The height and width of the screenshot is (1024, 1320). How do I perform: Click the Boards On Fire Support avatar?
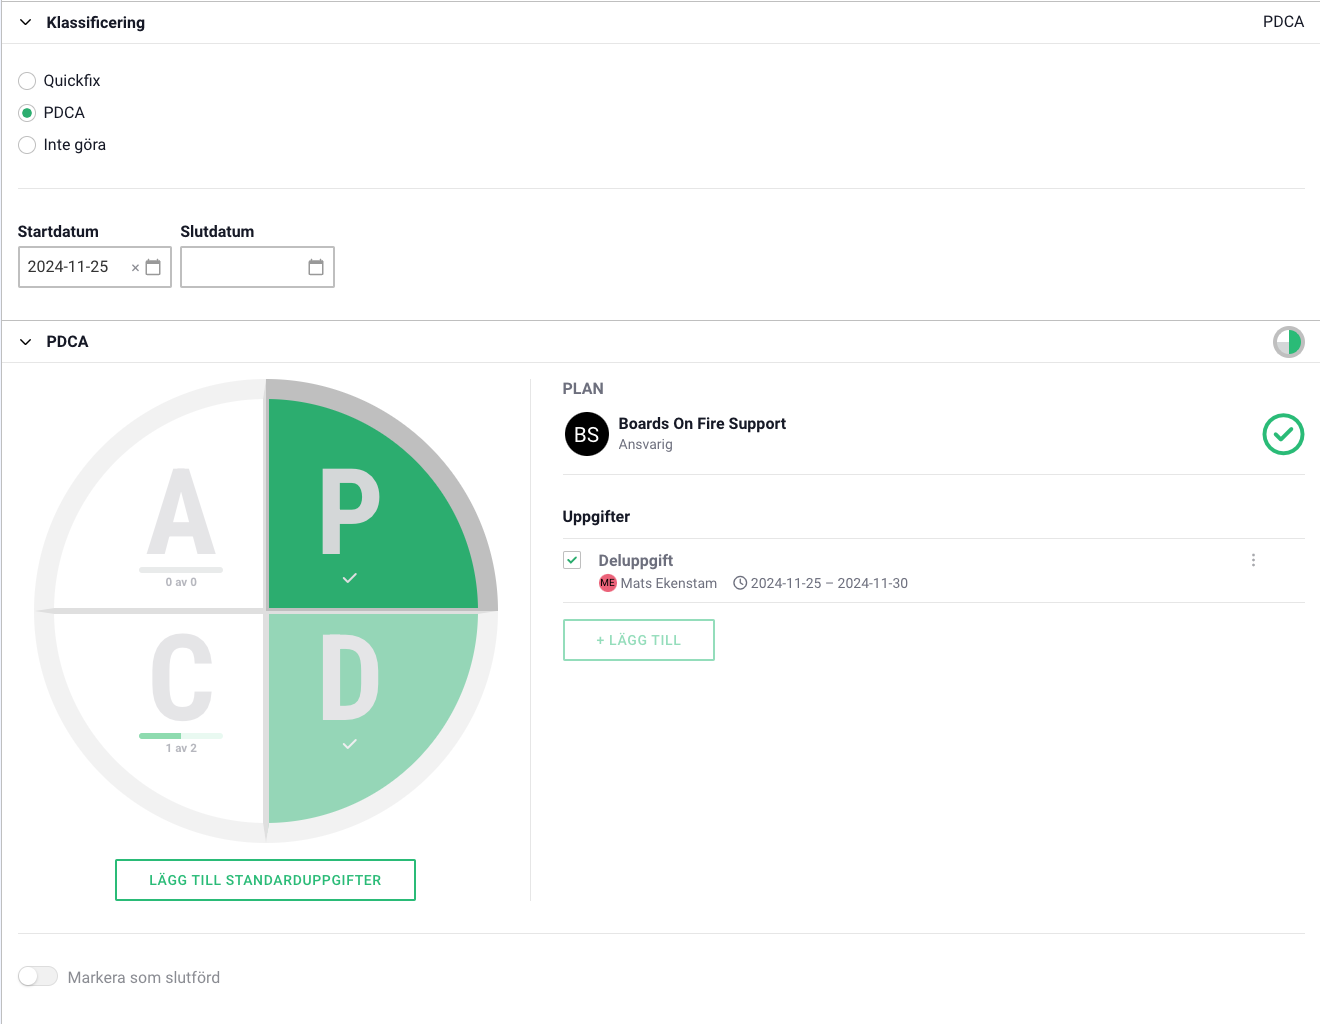(x=587, y=434)
